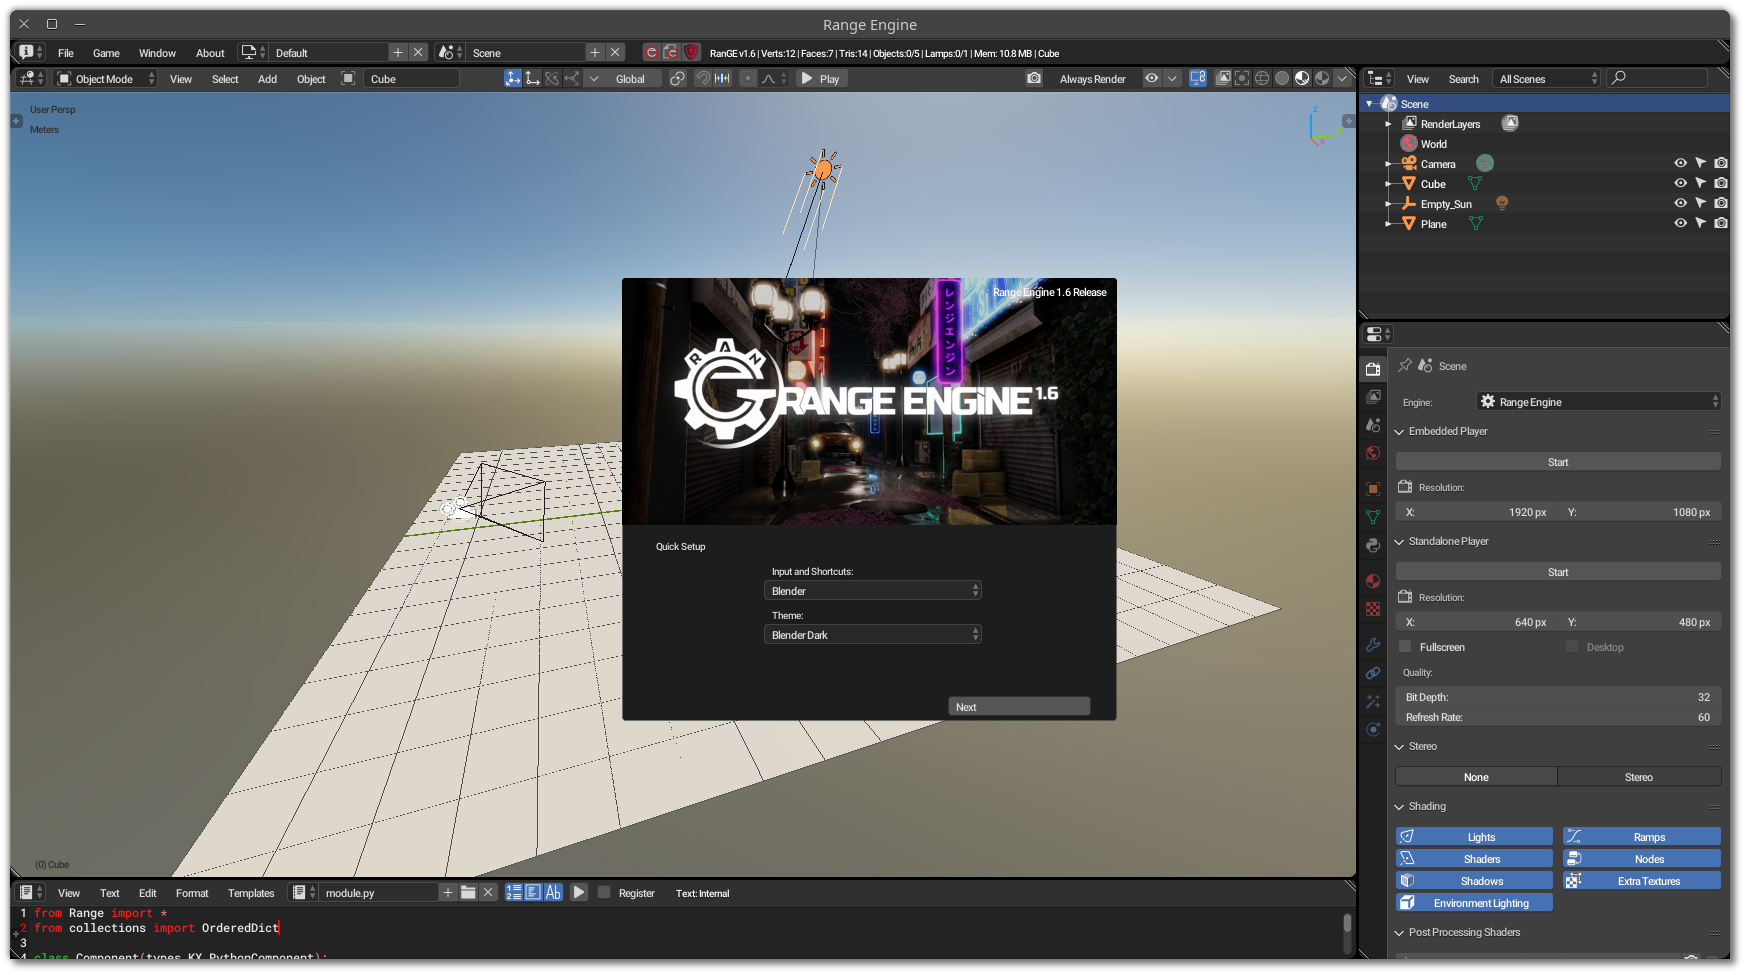Viewport: 1746px width, 975px height.
Task: Collapse the Stereo panel
Action: pos(1399,746)
